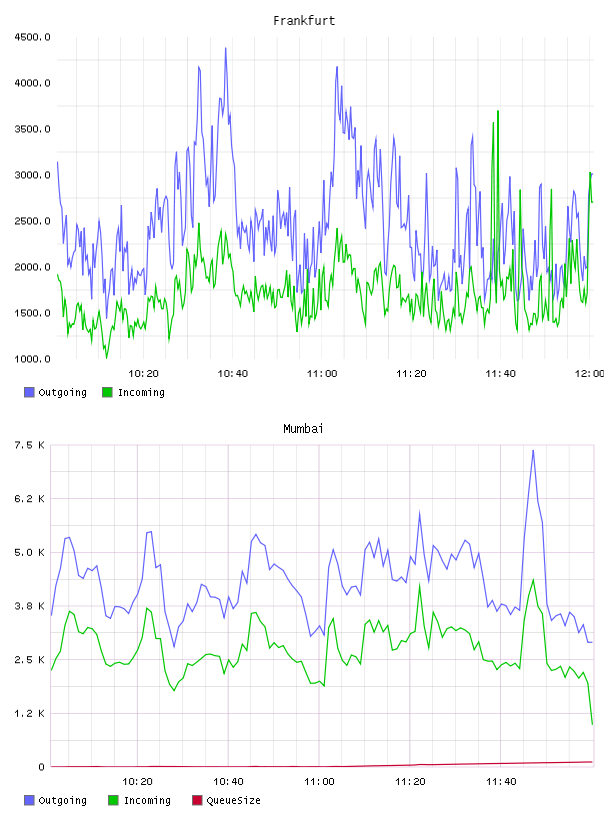Click the Mumbai chart title
Image resolution: width=608 pixels, height=816 pixels.
[303, 429]
